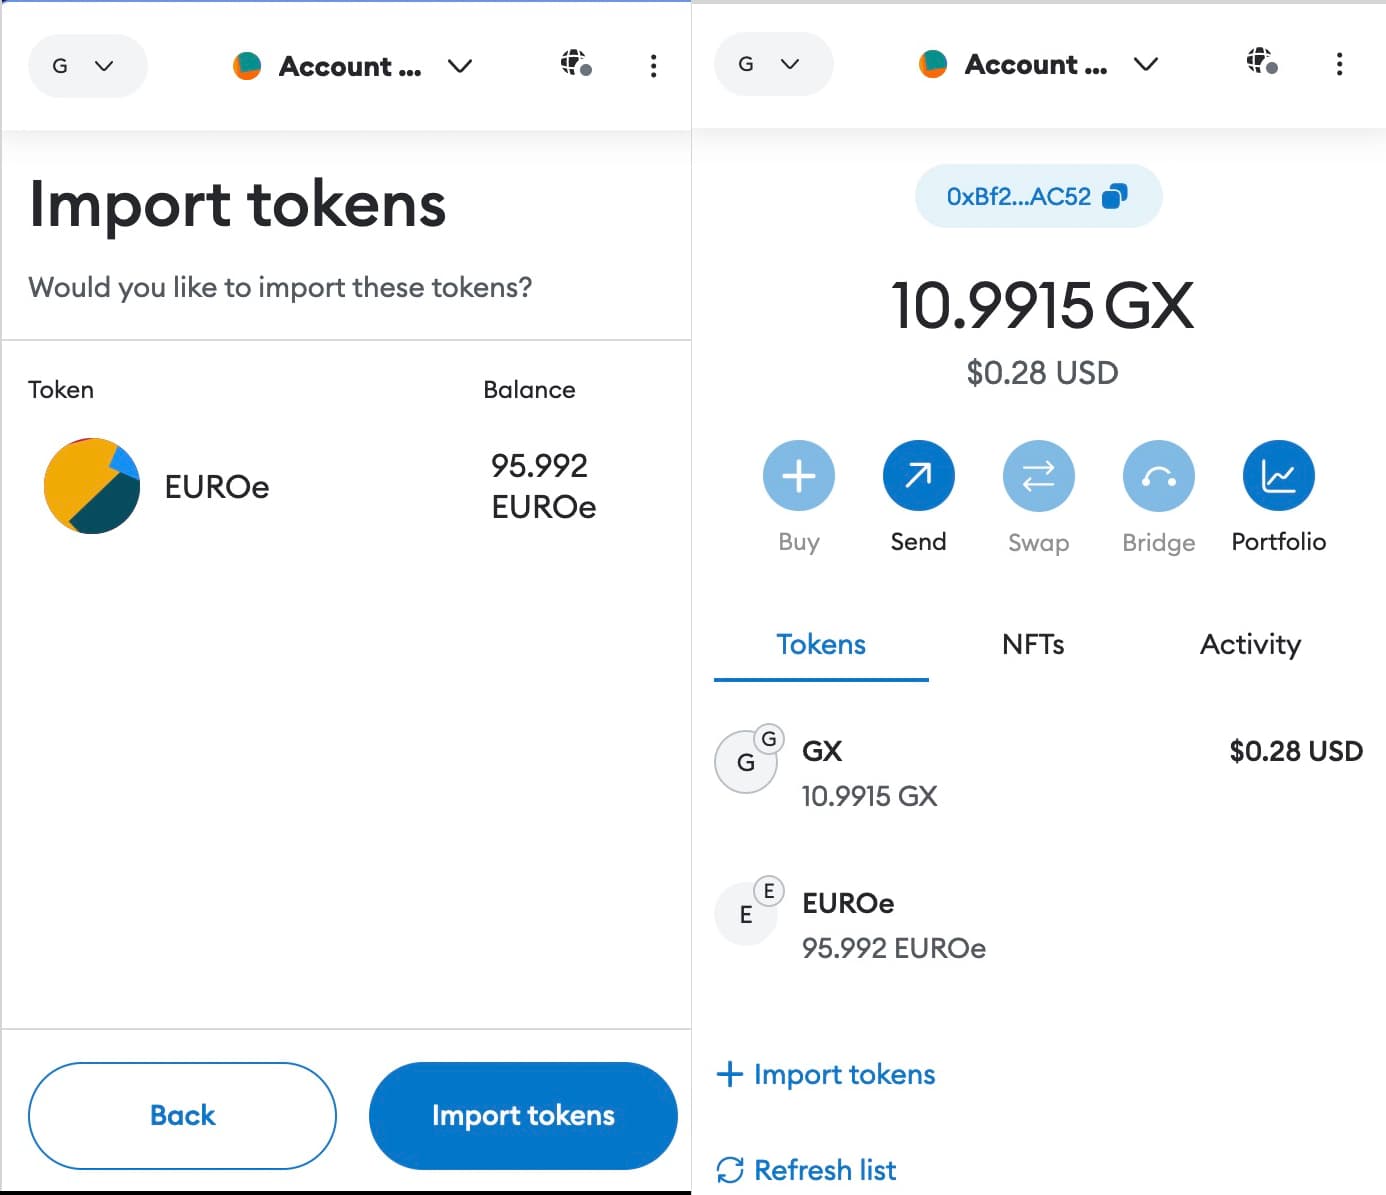Image resolution: width=1386 pixels, height=1195 pixels.
Task: Click the Balance column header
Action: 529,389
